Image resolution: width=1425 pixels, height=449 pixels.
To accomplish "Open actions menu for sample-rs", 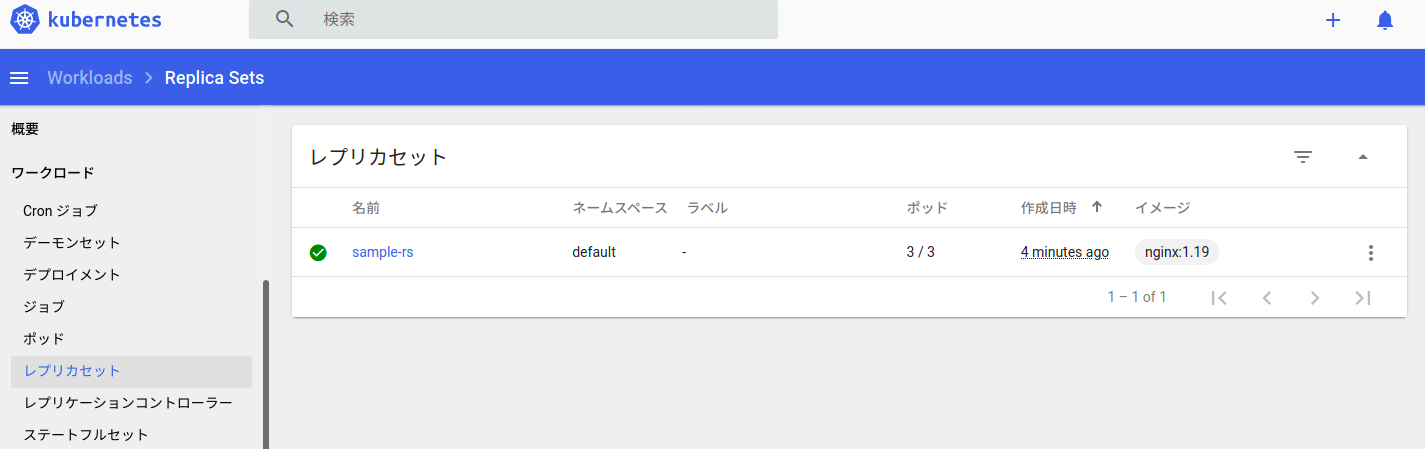I will click(1370, 253).
